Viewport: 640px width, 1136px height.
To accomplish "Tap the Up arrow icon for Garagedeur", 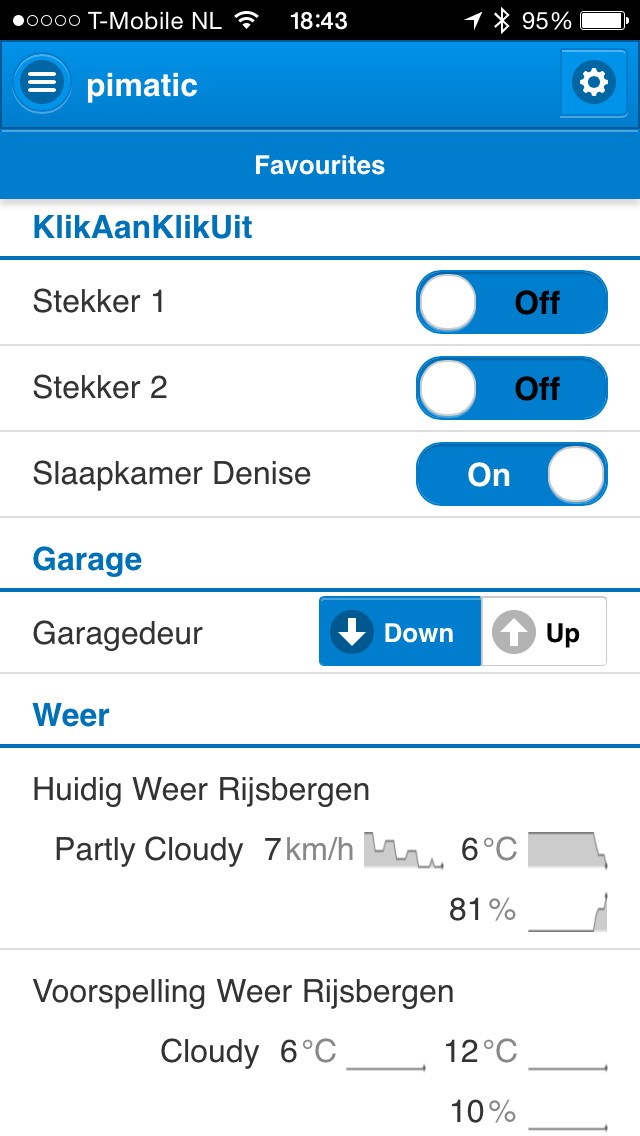I will click(x=514, y=633).
